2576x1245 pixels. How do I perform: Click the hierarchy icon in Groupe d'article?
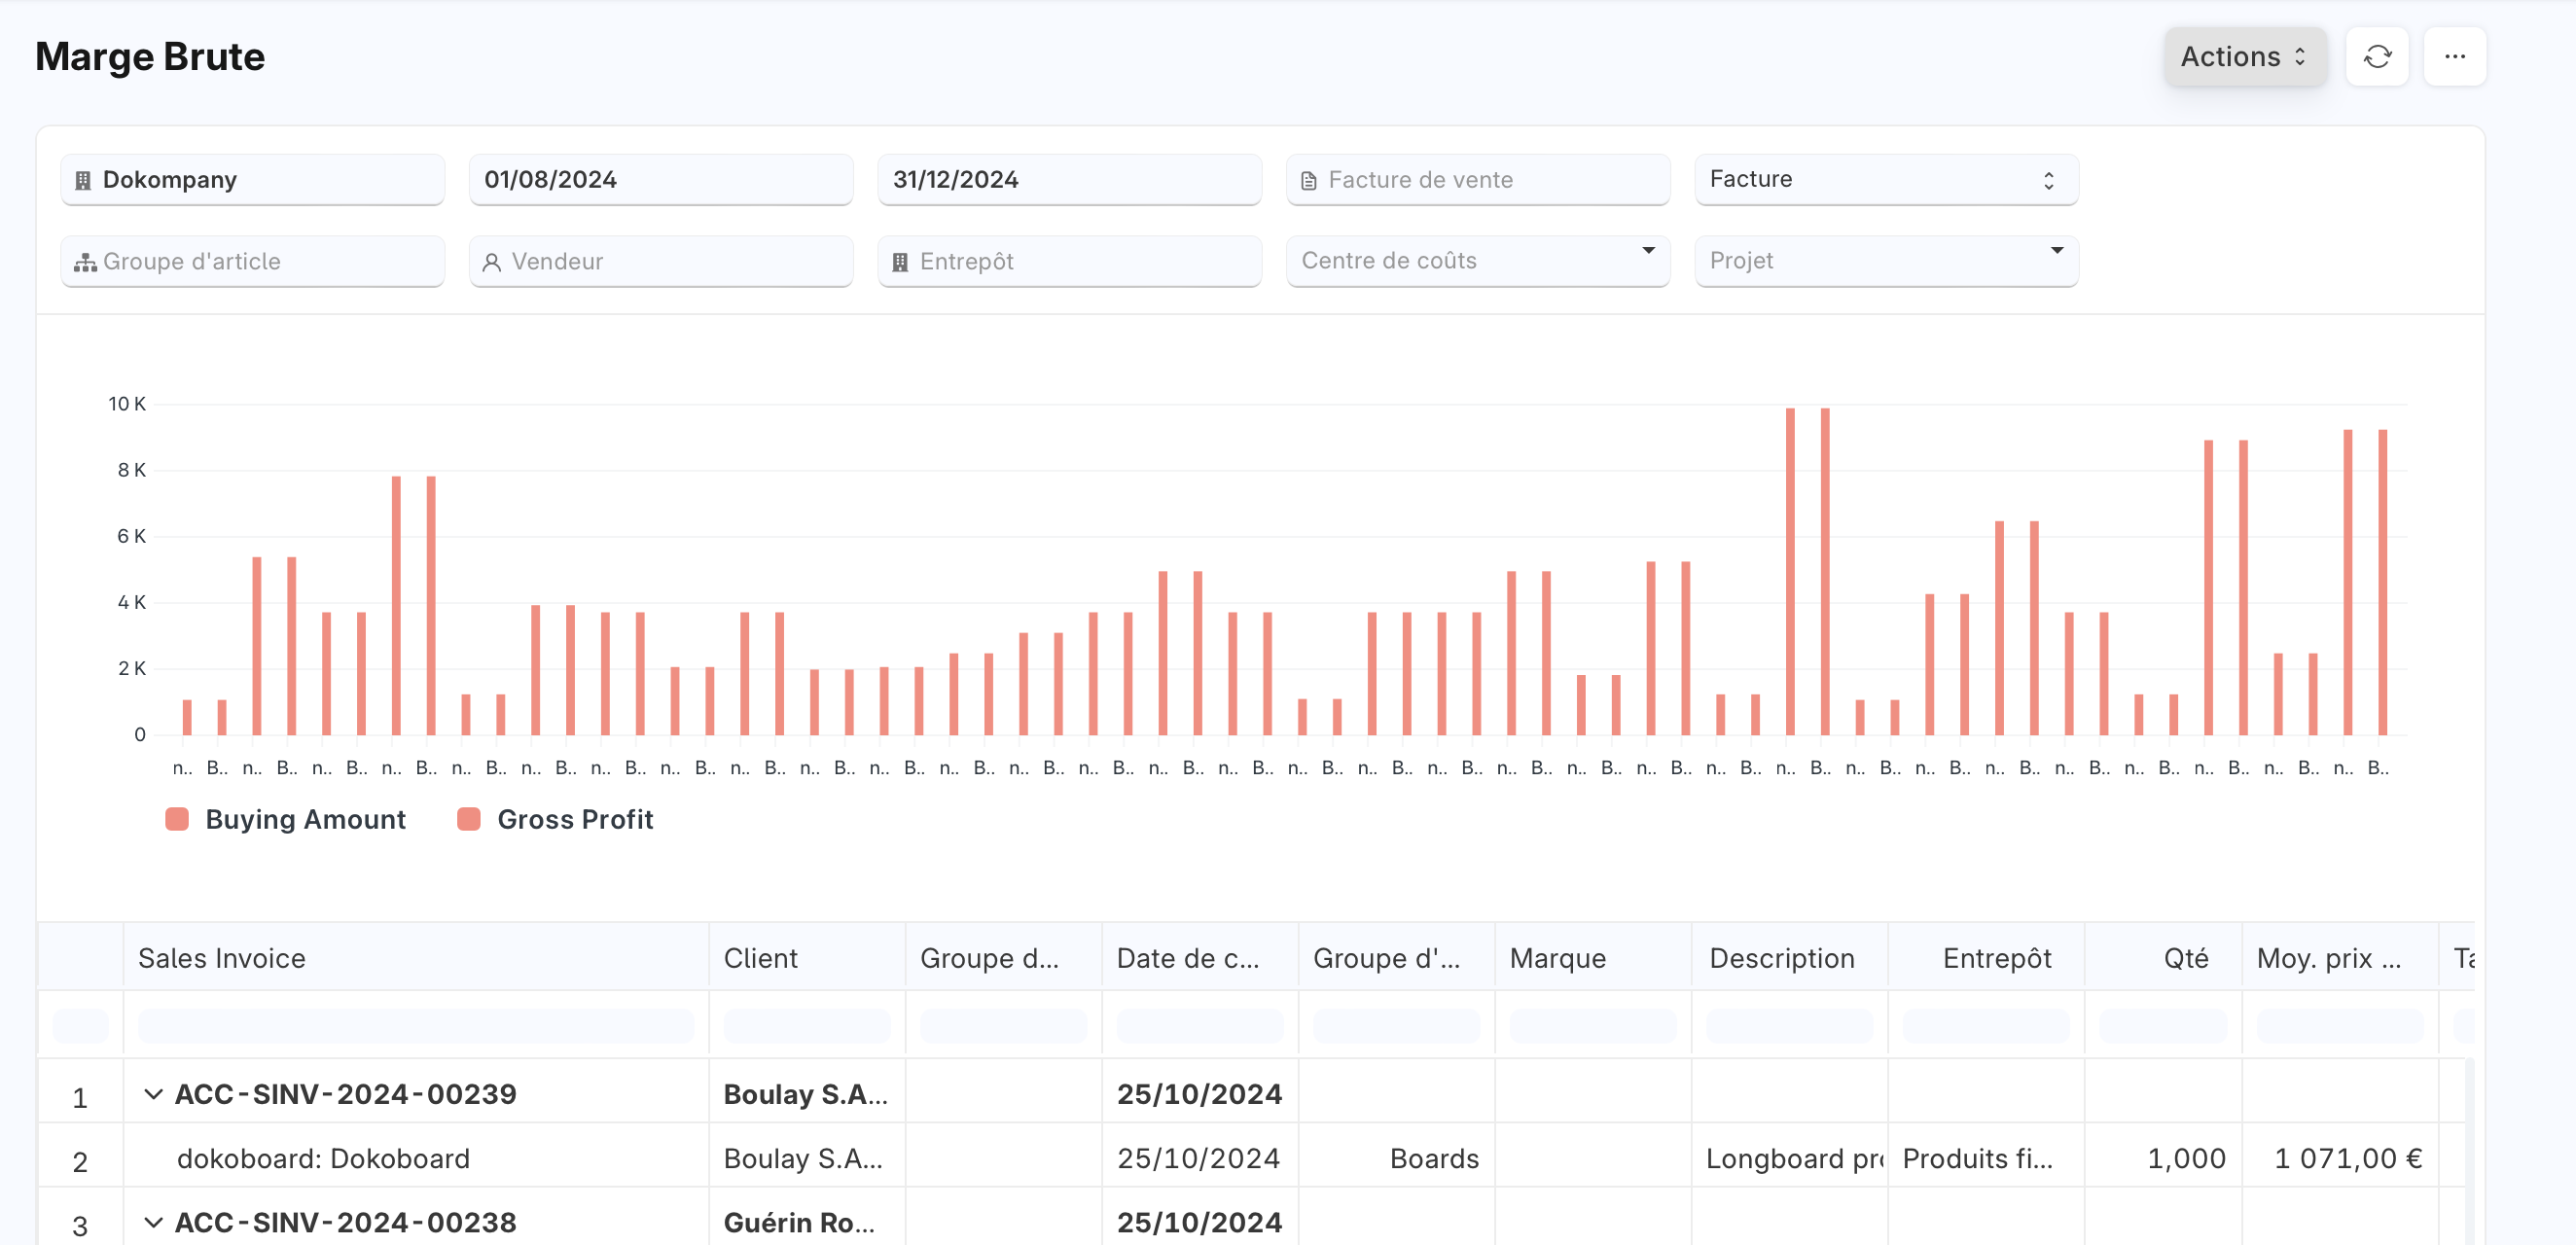[x=85, y=262]
